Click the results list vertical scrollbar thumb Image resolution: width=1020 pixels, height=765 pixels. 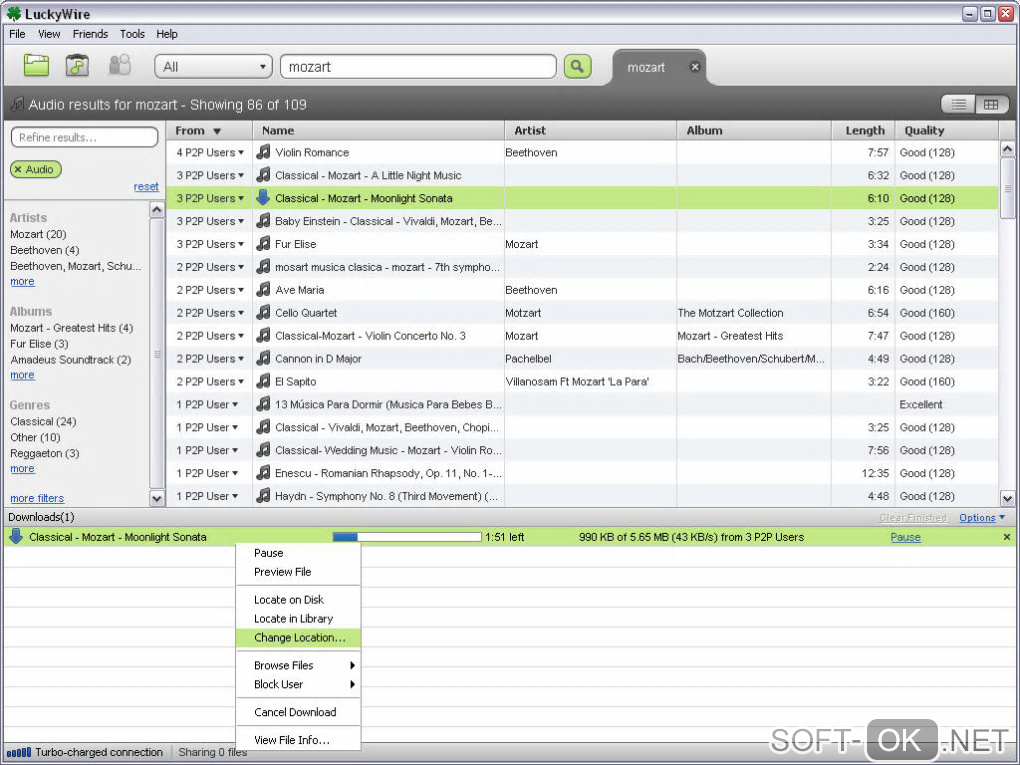[x=1007, y=187]
